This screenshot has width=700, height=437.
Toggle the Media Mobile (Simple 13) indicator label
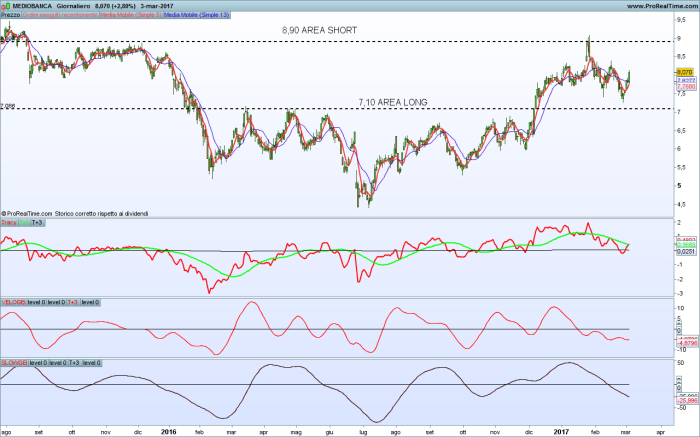click(x=197, y=17)
